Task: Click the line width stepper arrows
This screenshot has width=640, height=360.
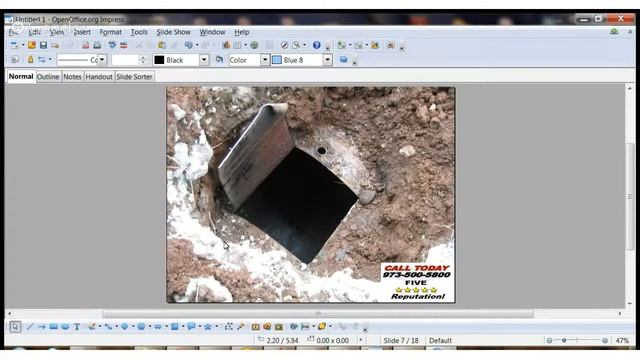Action: (x=143, y=60)
